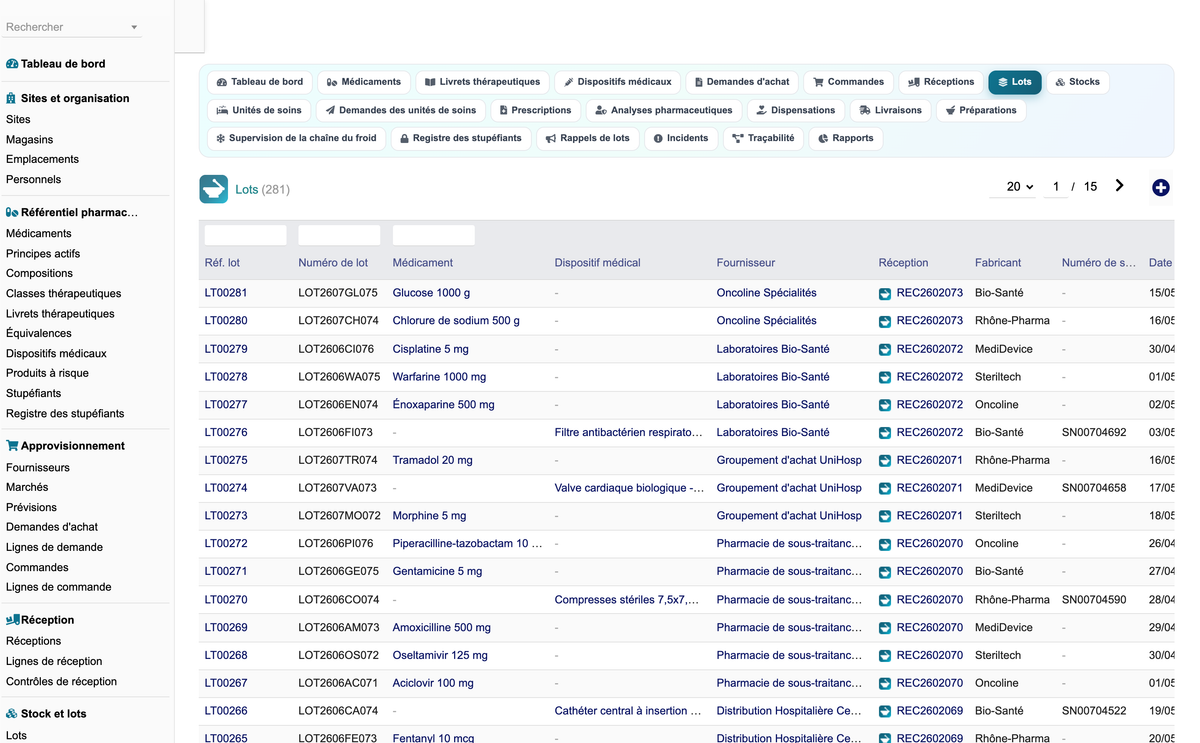This screenshot has height=743, width=1200.
Task: Open lot LT00276
Action: (x=226, y=432)
